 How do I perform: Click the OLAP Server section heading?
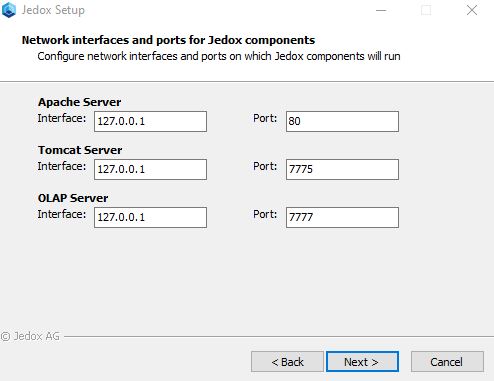point(73,198)
